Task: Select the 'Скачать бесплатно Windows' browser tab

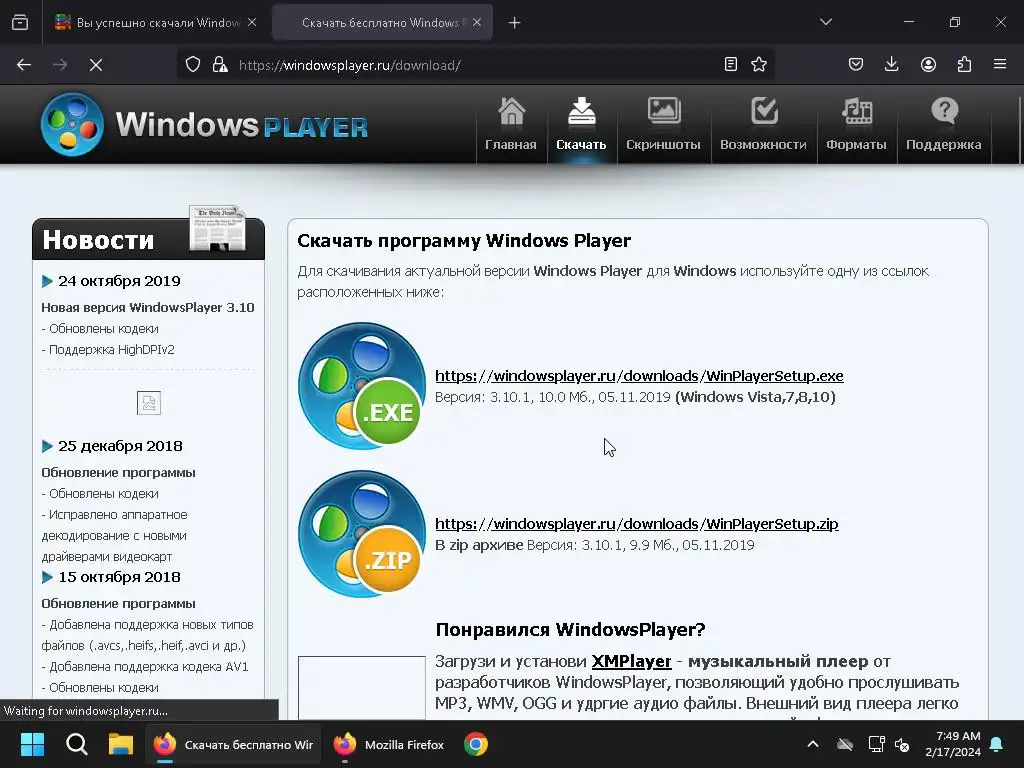Action: click(x=383, y=23)
